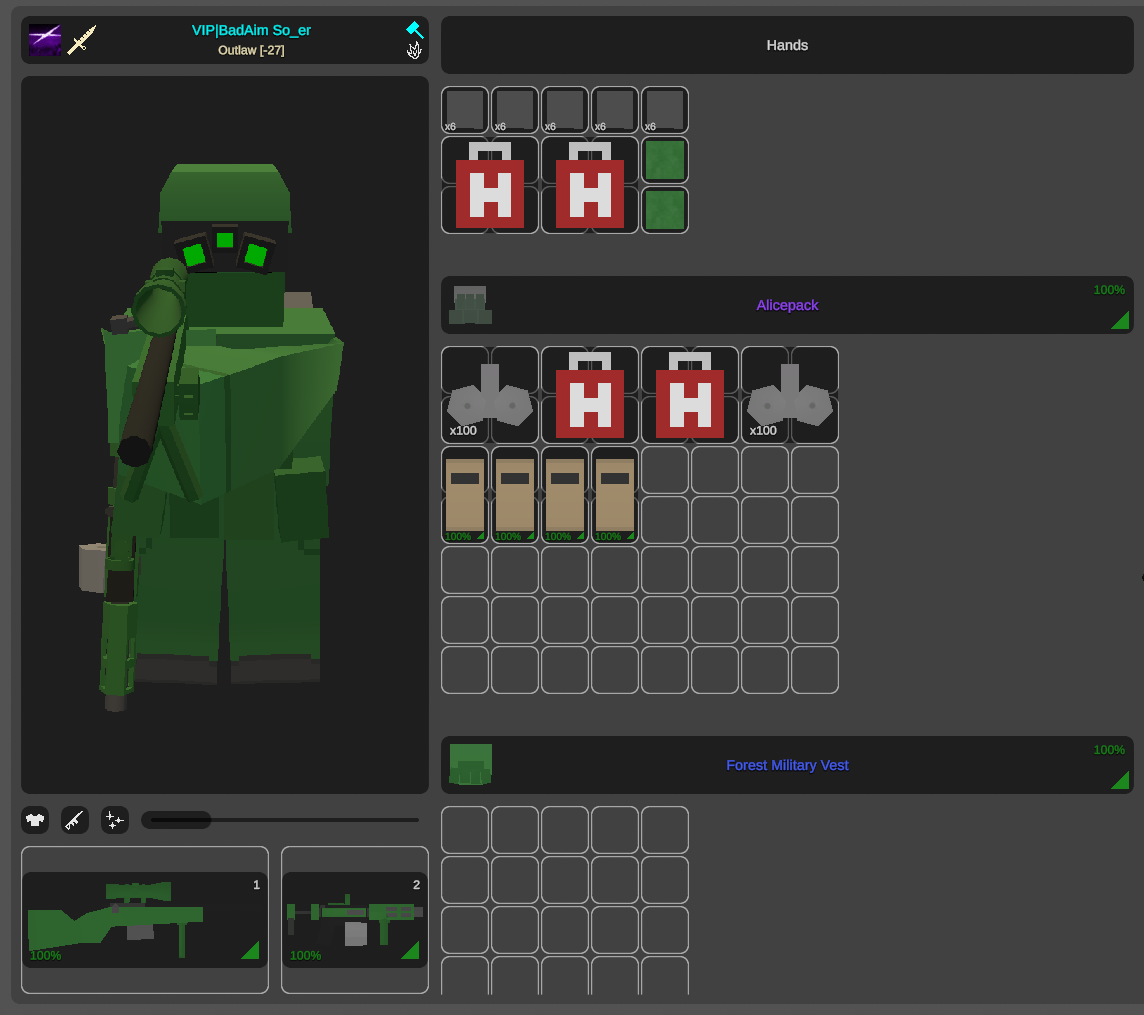
Task: Click sniper rifle 100% durability label
Action: (45, 955)
